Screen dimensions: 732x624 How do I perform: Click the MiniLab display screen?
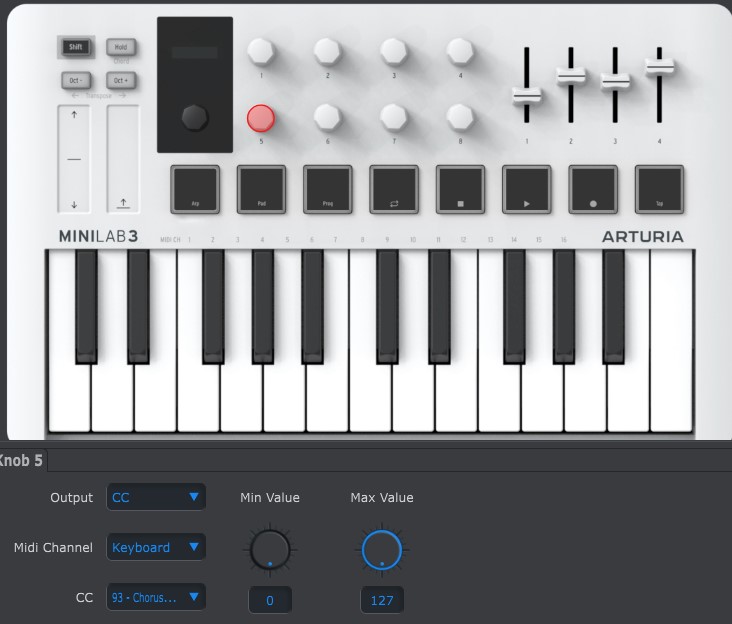point(195,52)
